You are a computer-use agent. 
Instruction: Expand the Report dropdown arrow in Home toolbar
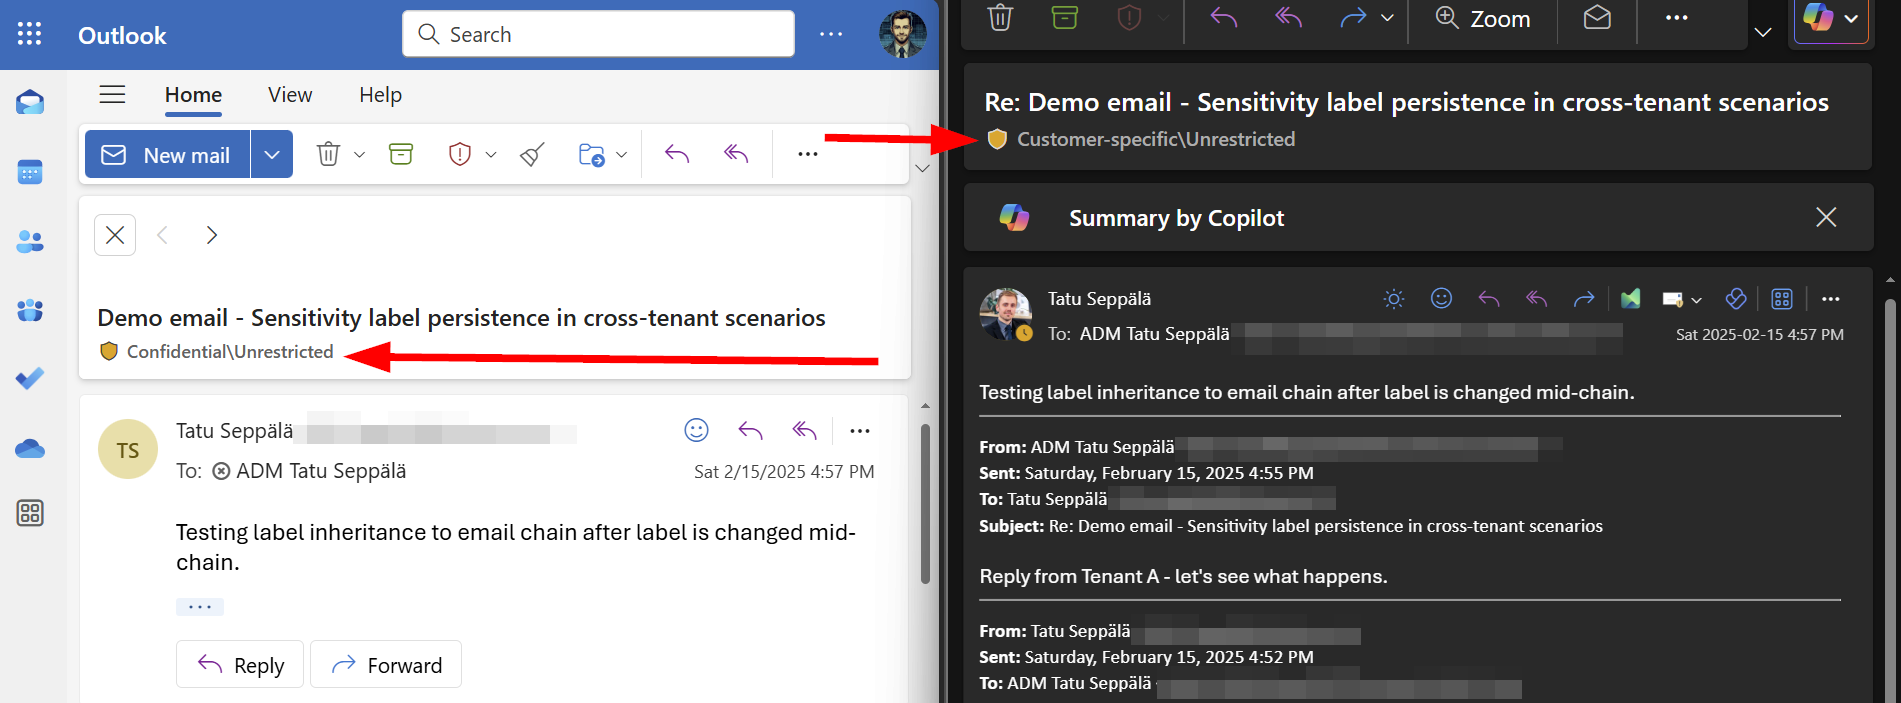(x=491, y=155)
